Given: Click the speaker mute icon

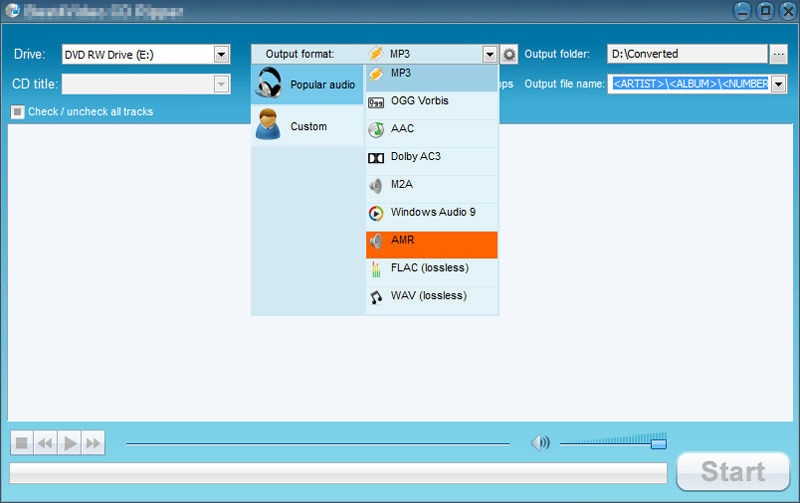Looking at the screenshot, I should [x=540, y=443].
